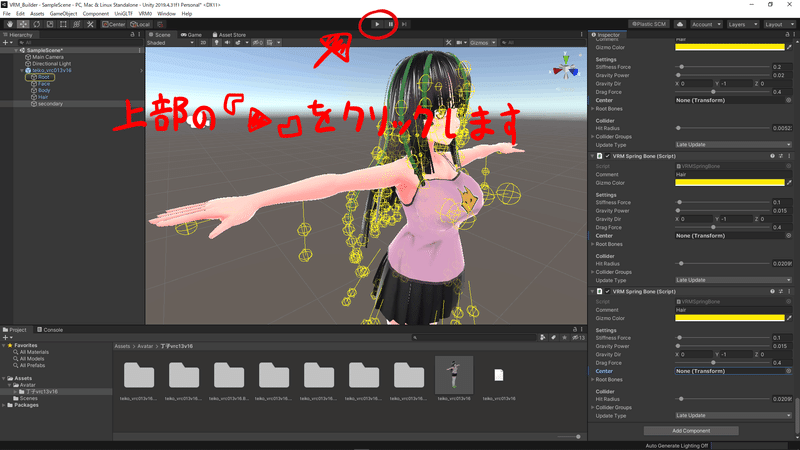Open the VRM0 menu
Image resolution: width=800 pixels, height=450 pixels.
point(145,14)
